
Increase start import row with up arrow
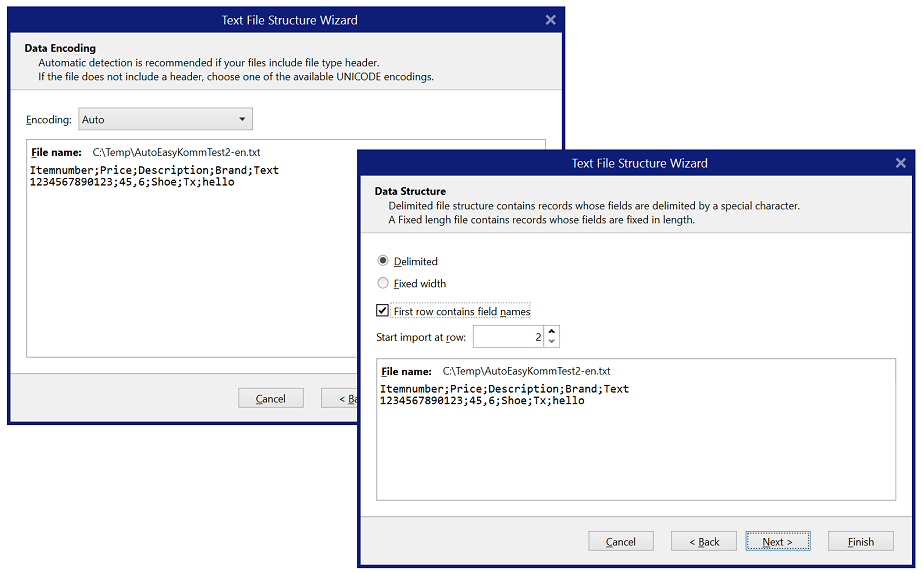point(552,331)
